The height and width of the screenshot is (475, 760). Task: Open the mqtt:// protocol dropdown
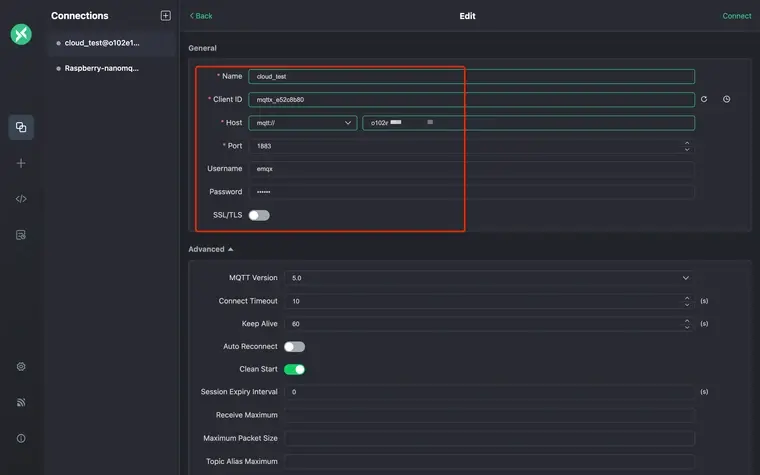click(x=302, y=123)
